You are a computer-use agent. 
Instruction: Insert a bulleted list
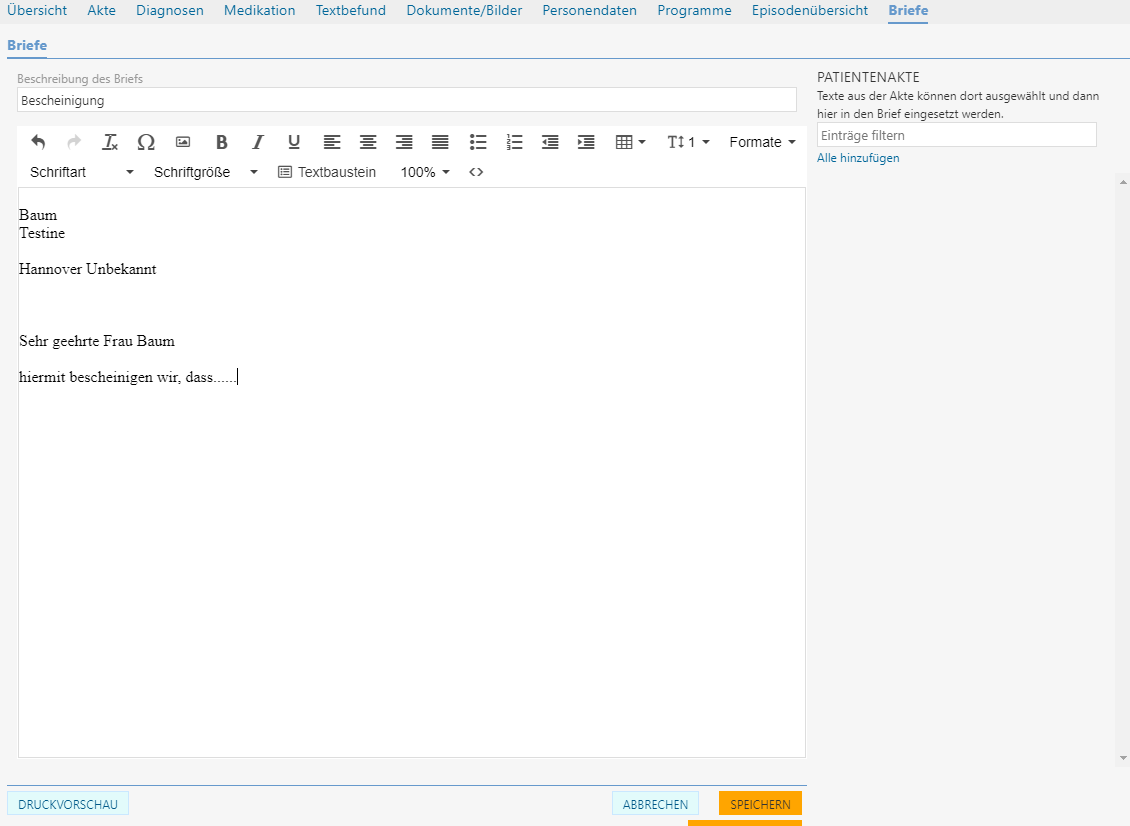478,142
